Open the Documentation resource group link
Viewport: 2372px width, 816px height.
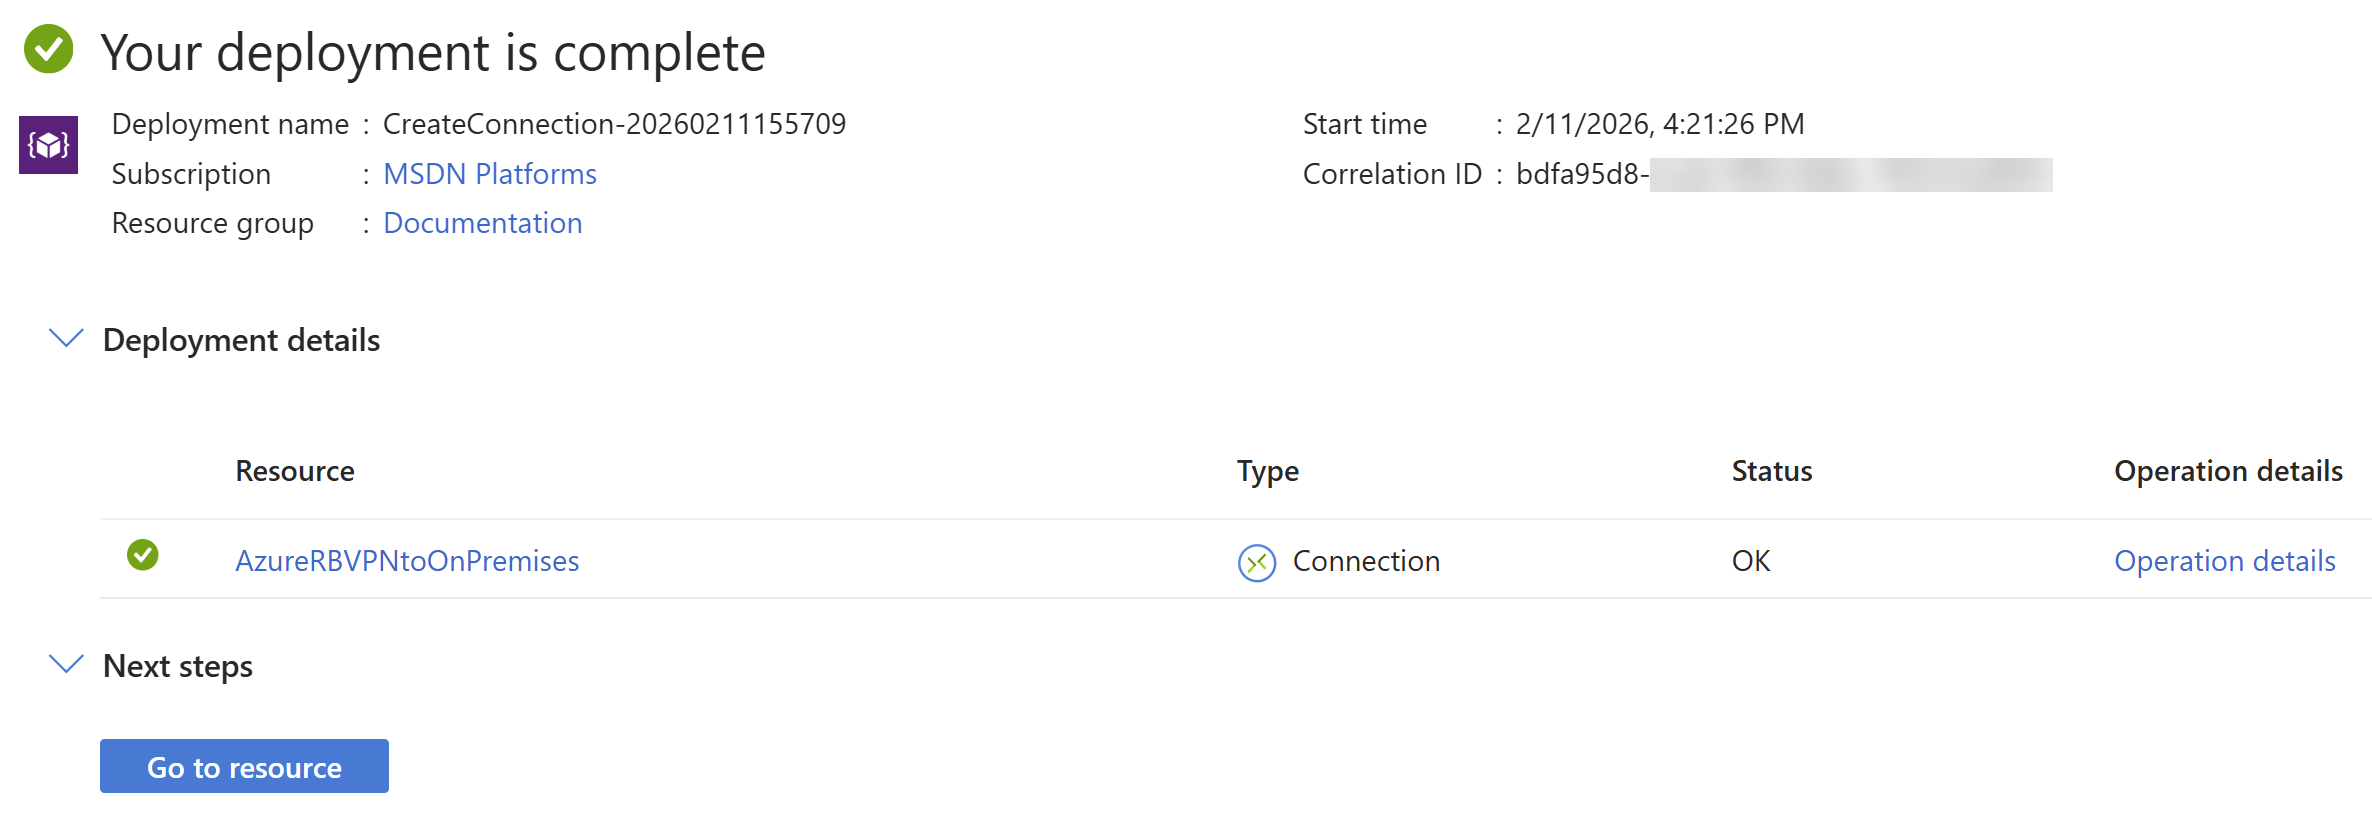click(482, 223)
